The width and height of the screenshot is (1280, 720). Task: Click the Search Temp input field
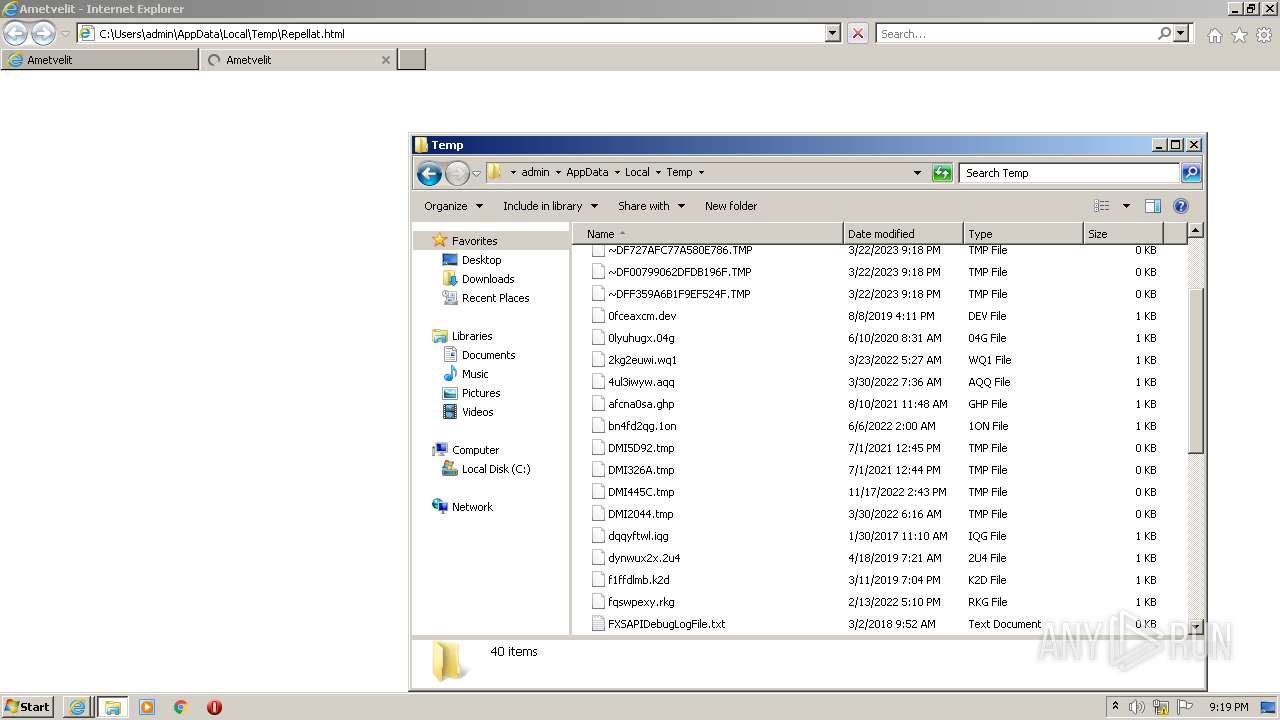pyautogui.click(x=1068, y=173)
